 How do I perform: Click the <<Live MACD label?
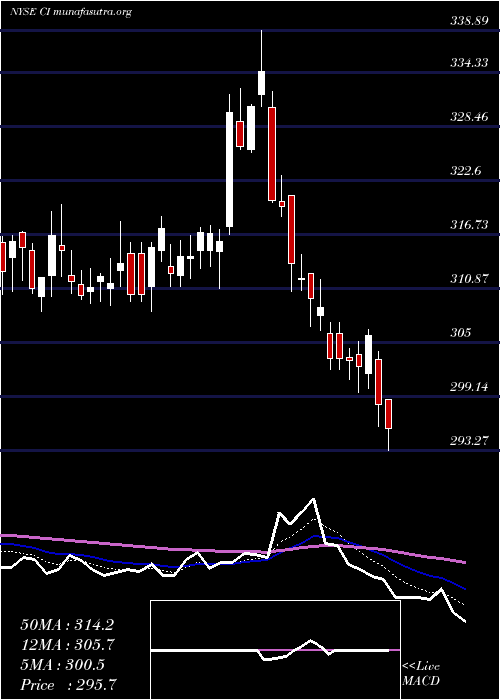(x=421, y=674)
